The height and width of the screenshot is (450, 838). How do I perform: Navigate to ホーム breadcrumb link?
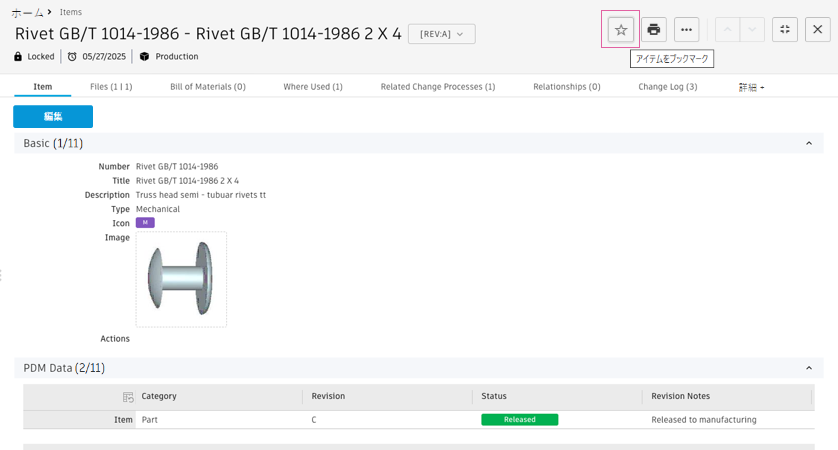click(27, 12)
